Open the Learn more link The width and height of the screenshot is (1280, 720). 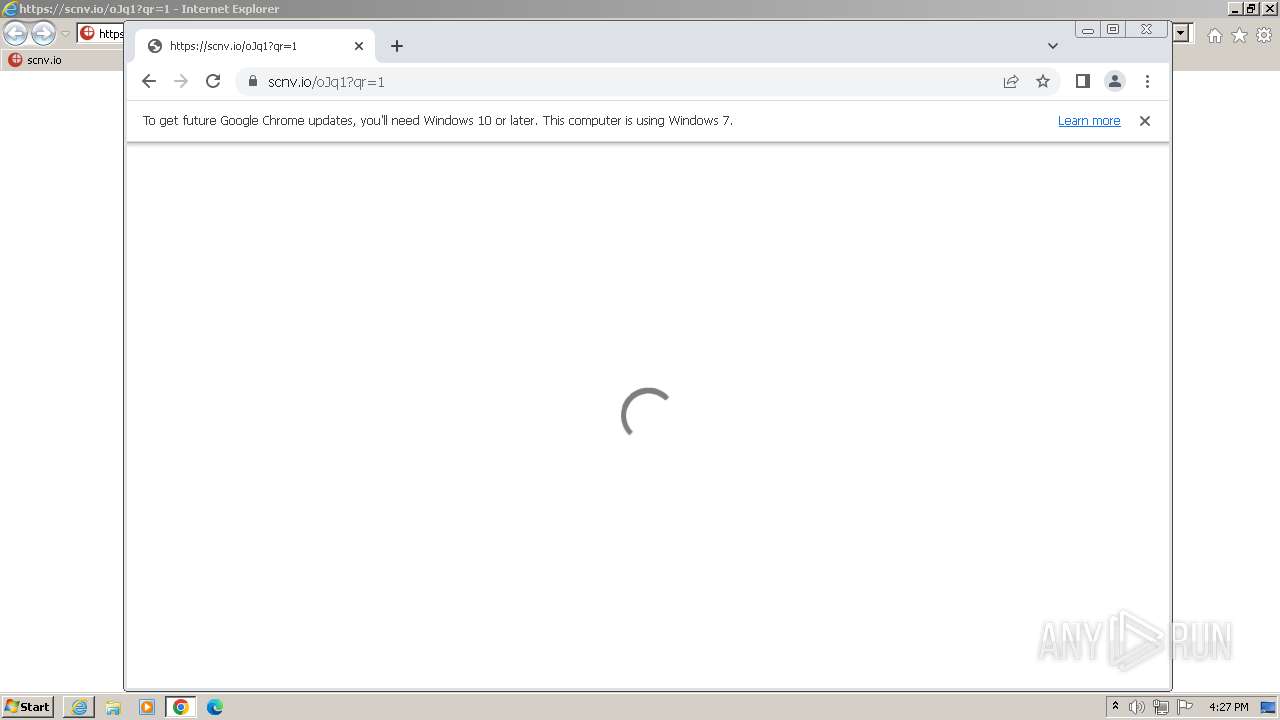[x=1089, y=121]
